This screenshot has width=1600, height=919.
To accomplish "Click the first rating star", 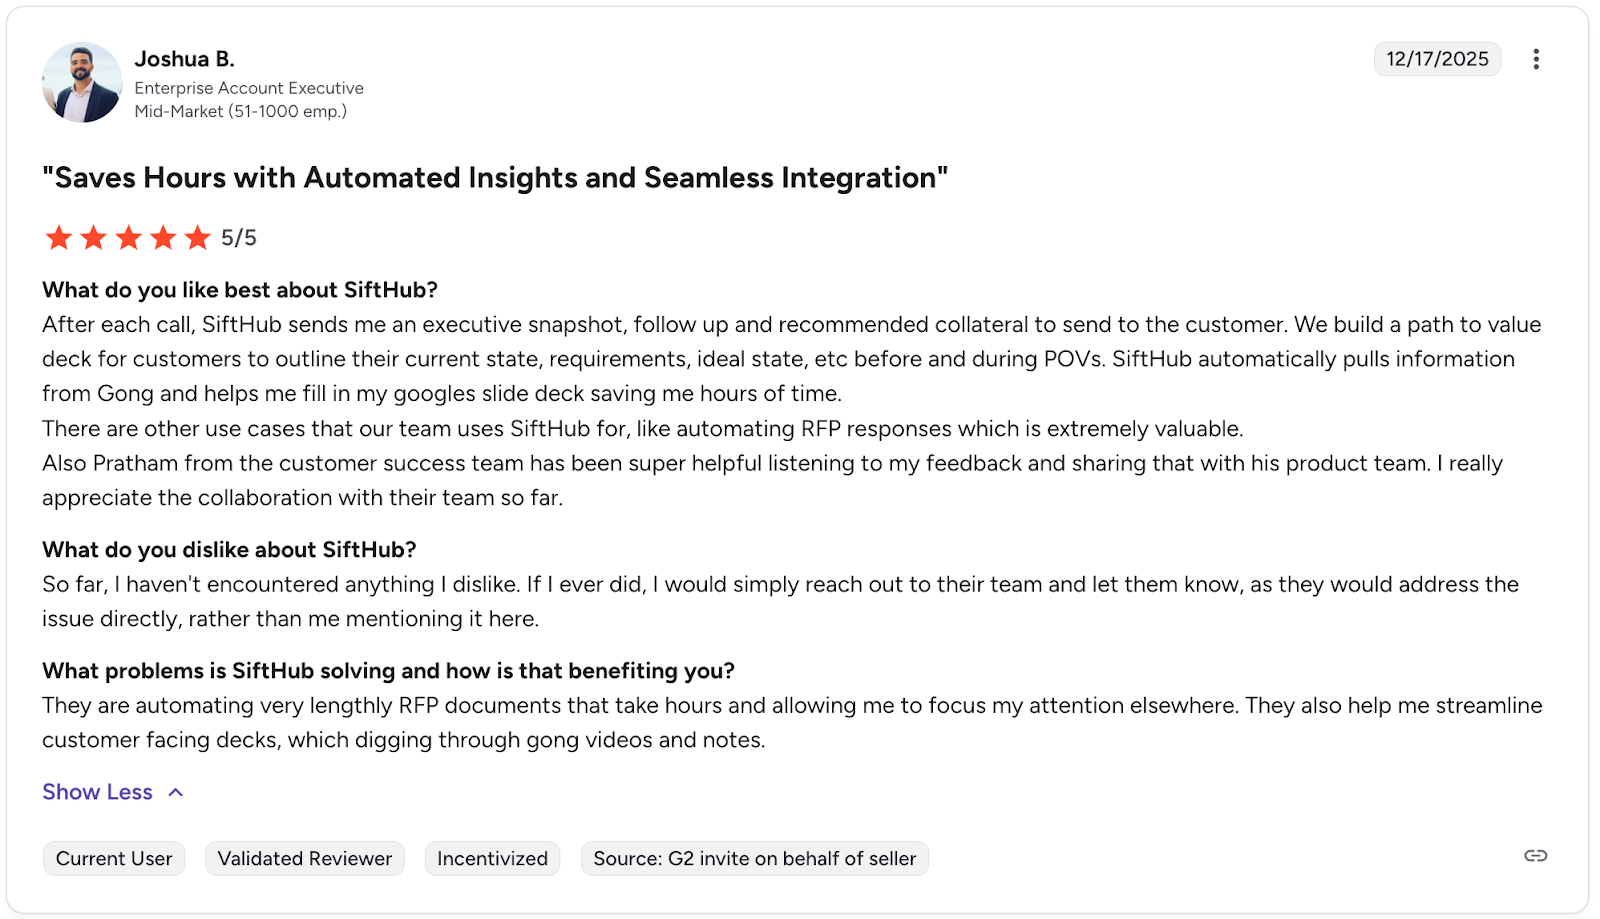I will click(x=59, y=238).
